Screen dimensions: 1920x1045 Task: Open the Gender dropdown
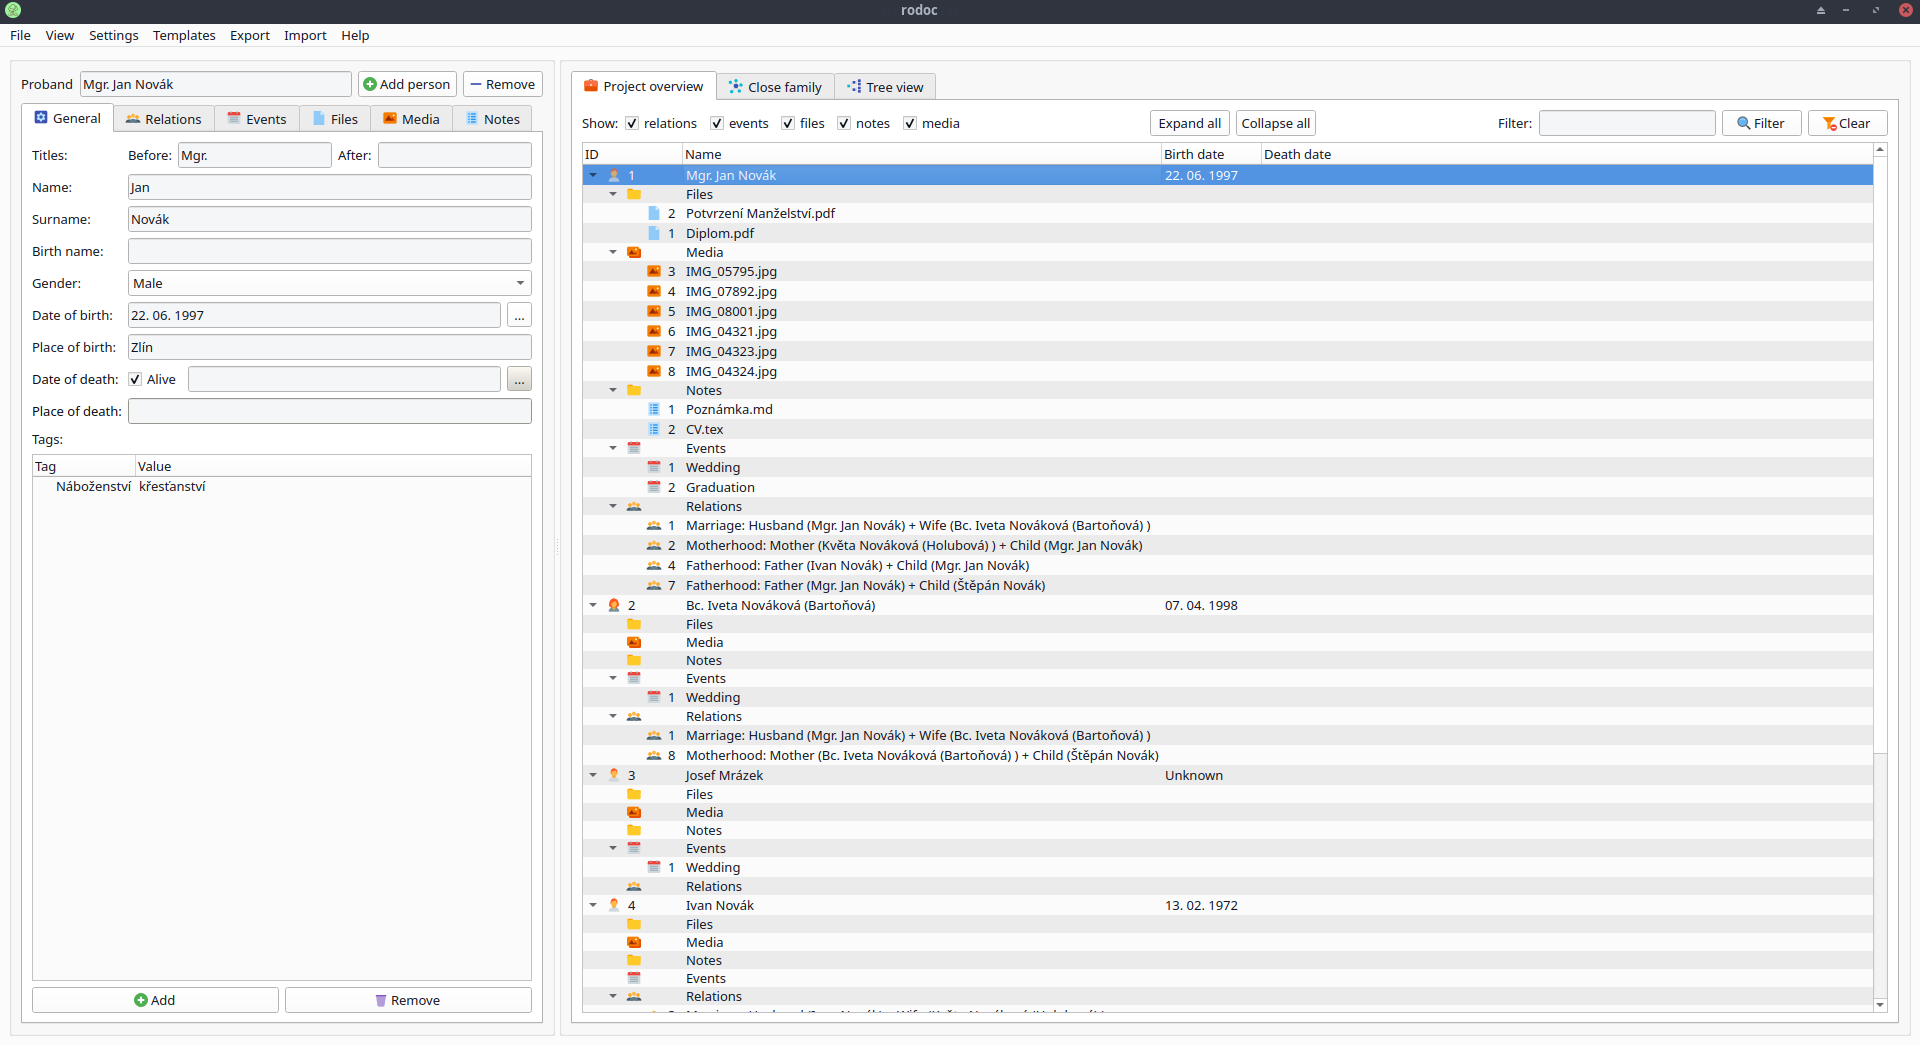[x=329, y=283]
